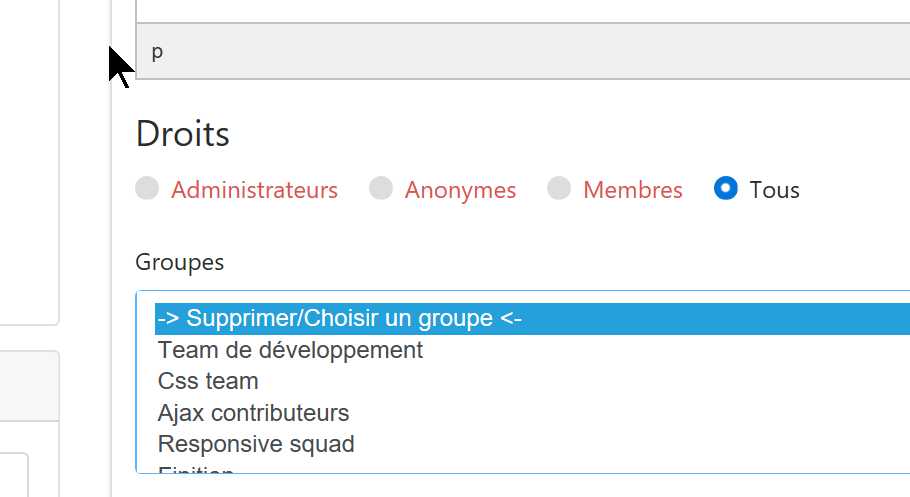Screen dimensions: 910x497
Task: Click the "p" element path in editor footer
Action: [x=157, y=52]
